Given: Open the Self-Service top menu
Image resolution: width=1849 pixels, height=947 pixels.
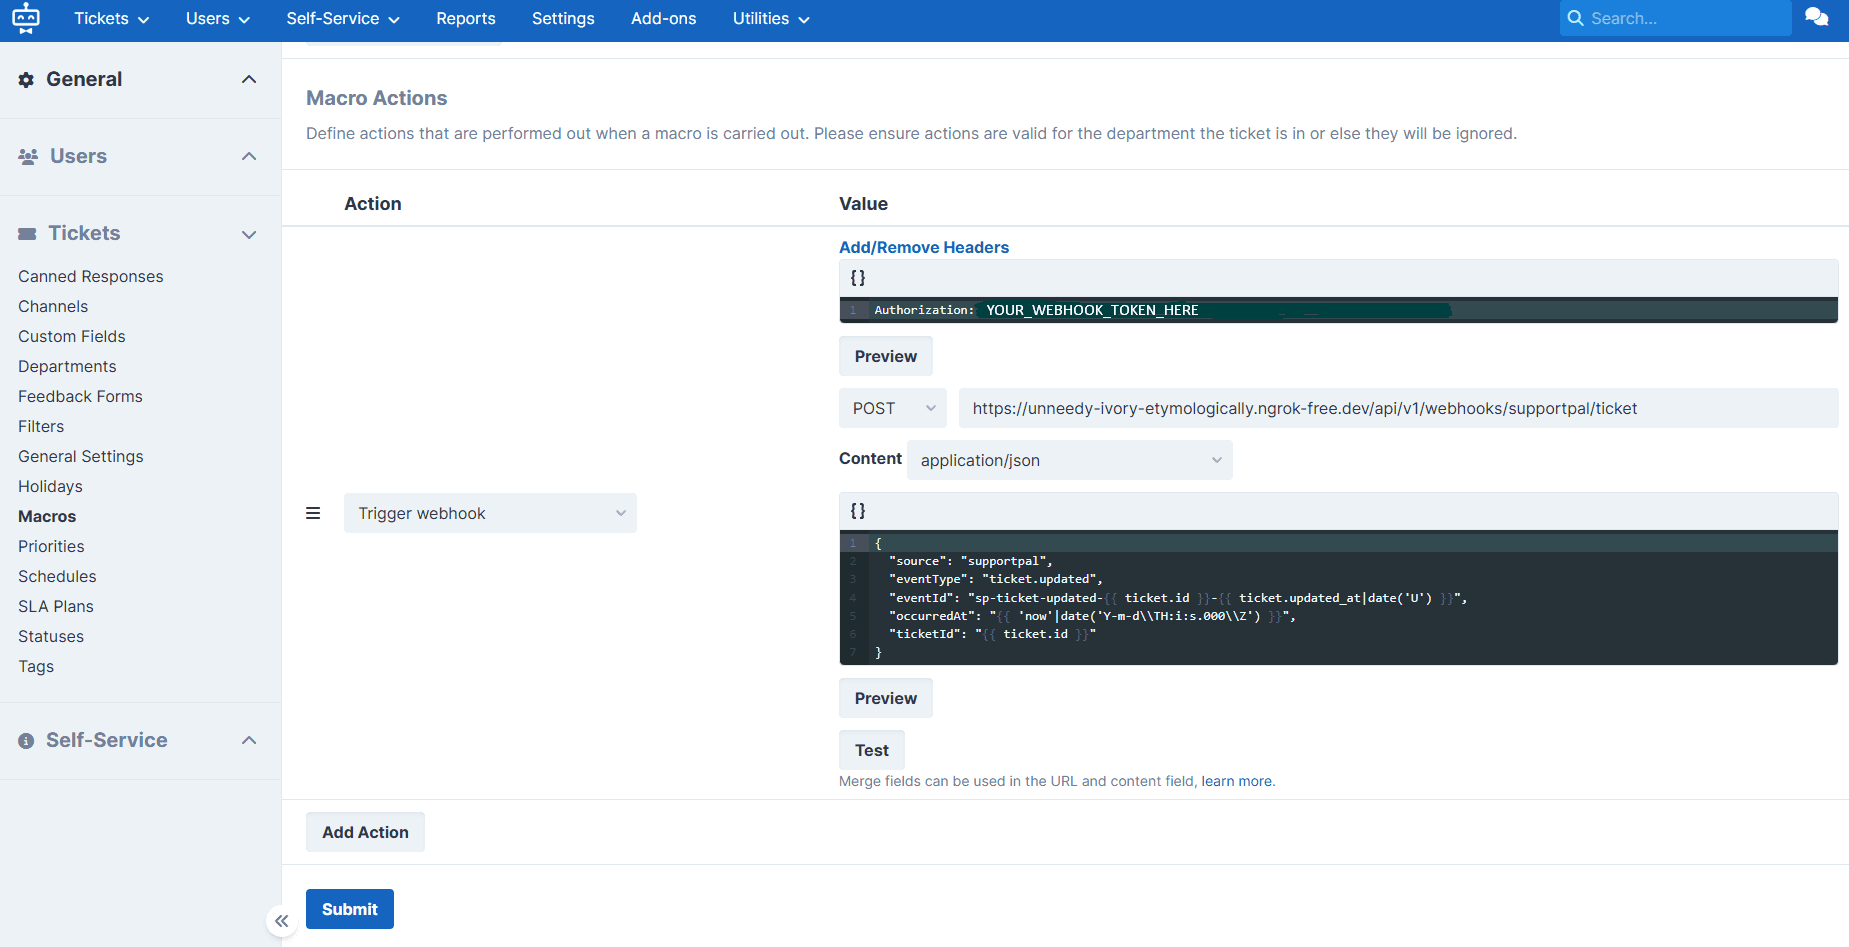Looking at the screenshot, I should pos(343,18).
